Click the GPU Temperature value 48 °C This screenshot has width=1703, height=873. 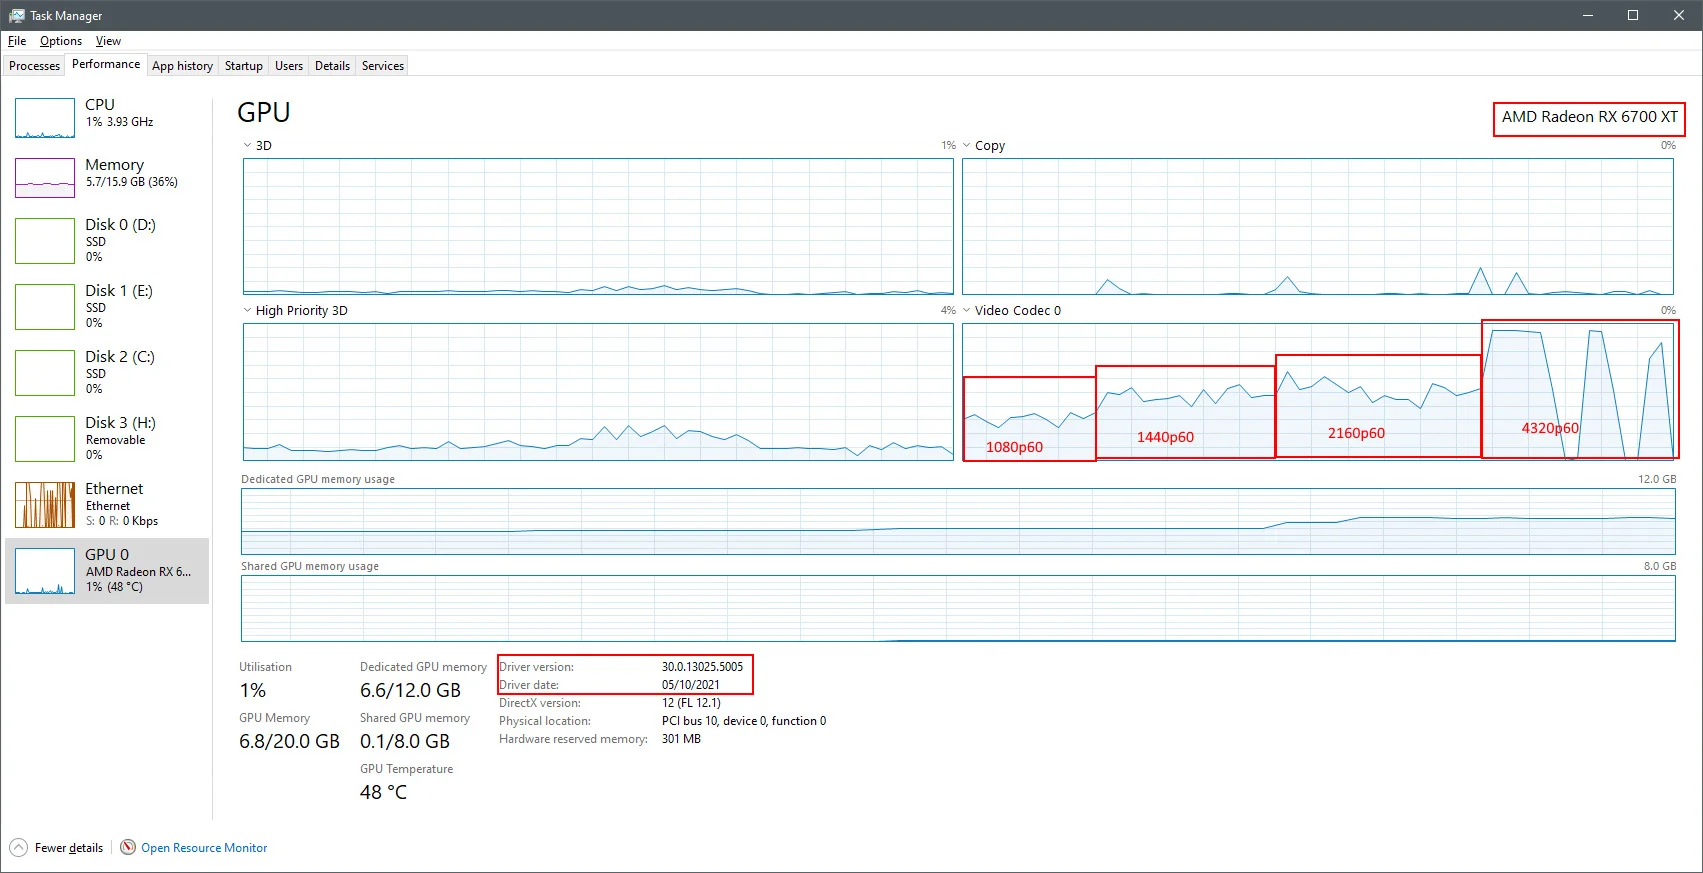click(x=384, y=792)
